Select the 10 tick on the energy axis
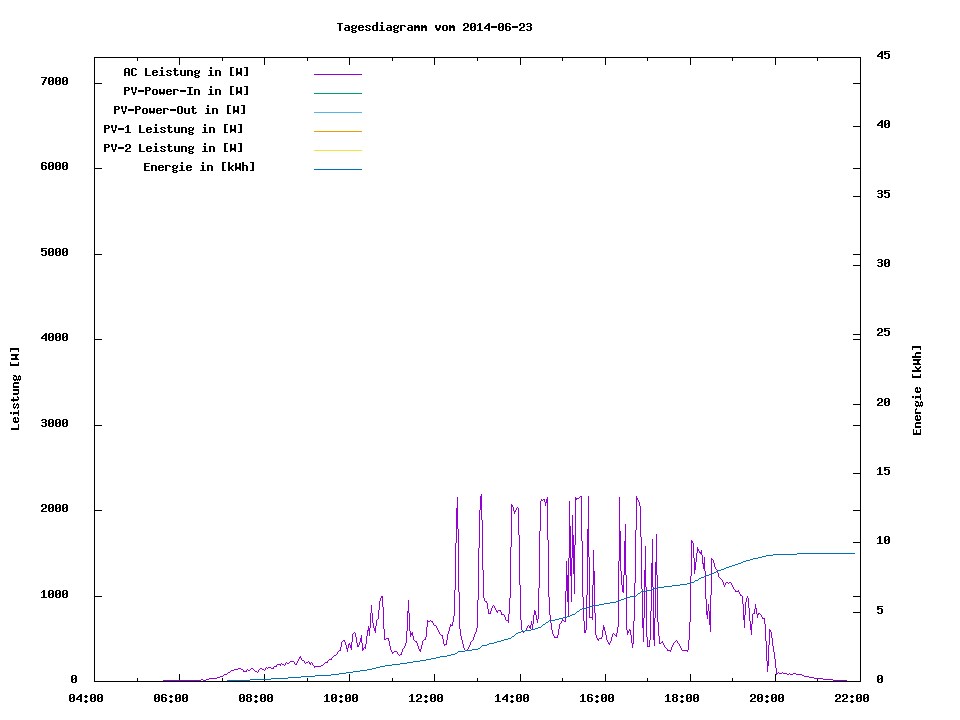This screenshot has height=720, width=960. [883, 541]
